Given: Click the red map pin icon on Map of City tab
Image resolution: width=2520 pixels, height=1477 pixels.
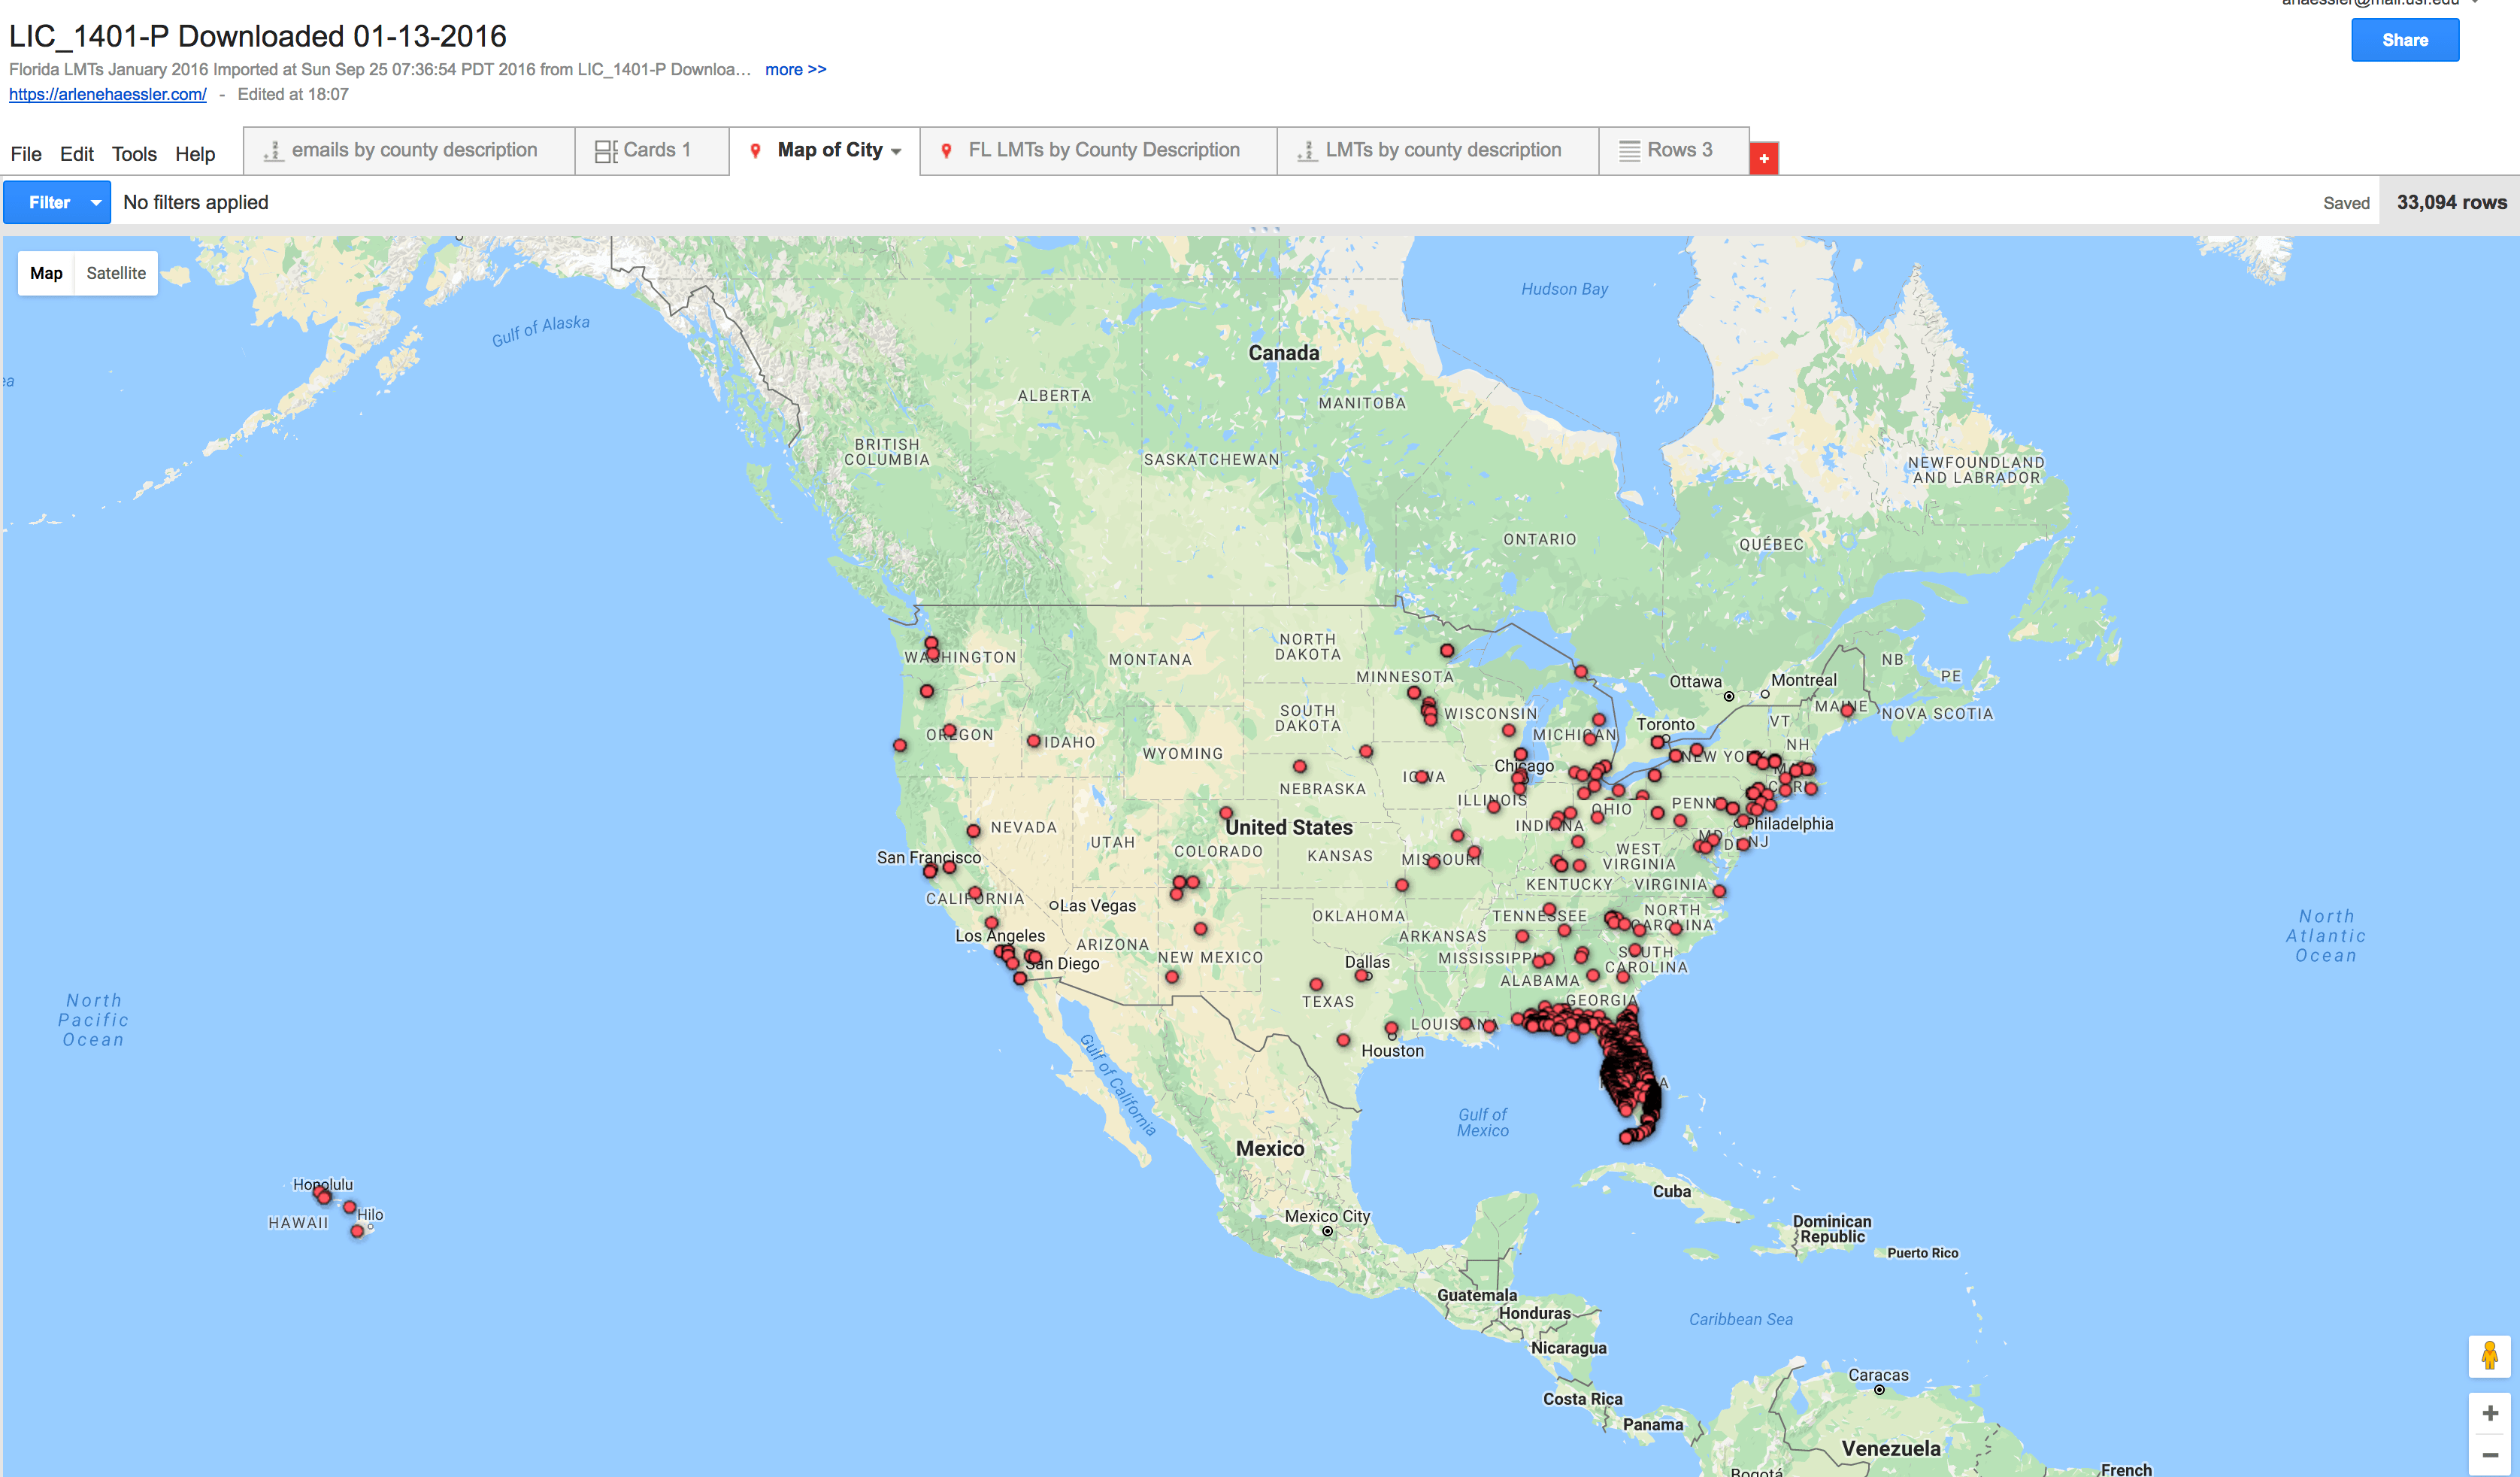Looking at the screenshot, I should coord(754,150).
